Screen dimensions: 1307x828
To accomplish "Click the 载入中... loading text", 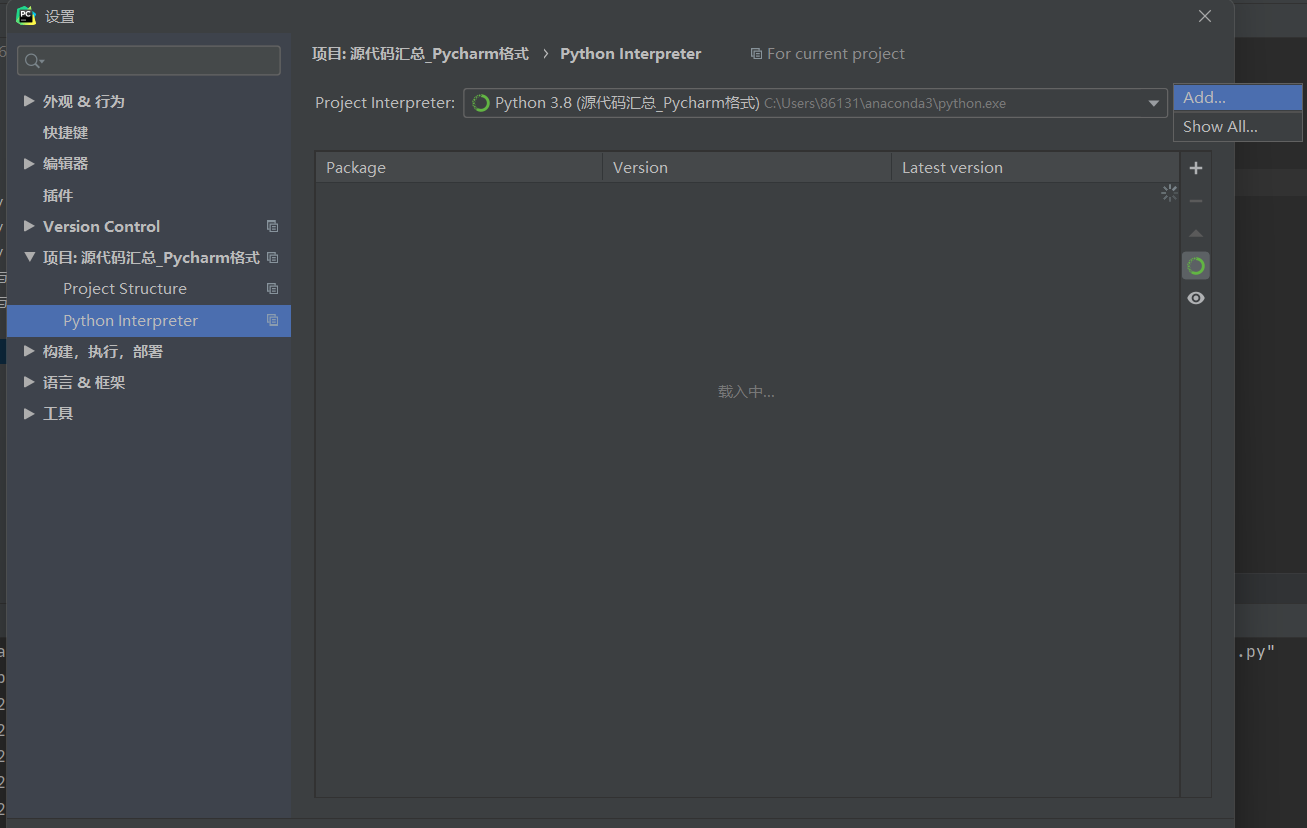I will pos(746,392).
